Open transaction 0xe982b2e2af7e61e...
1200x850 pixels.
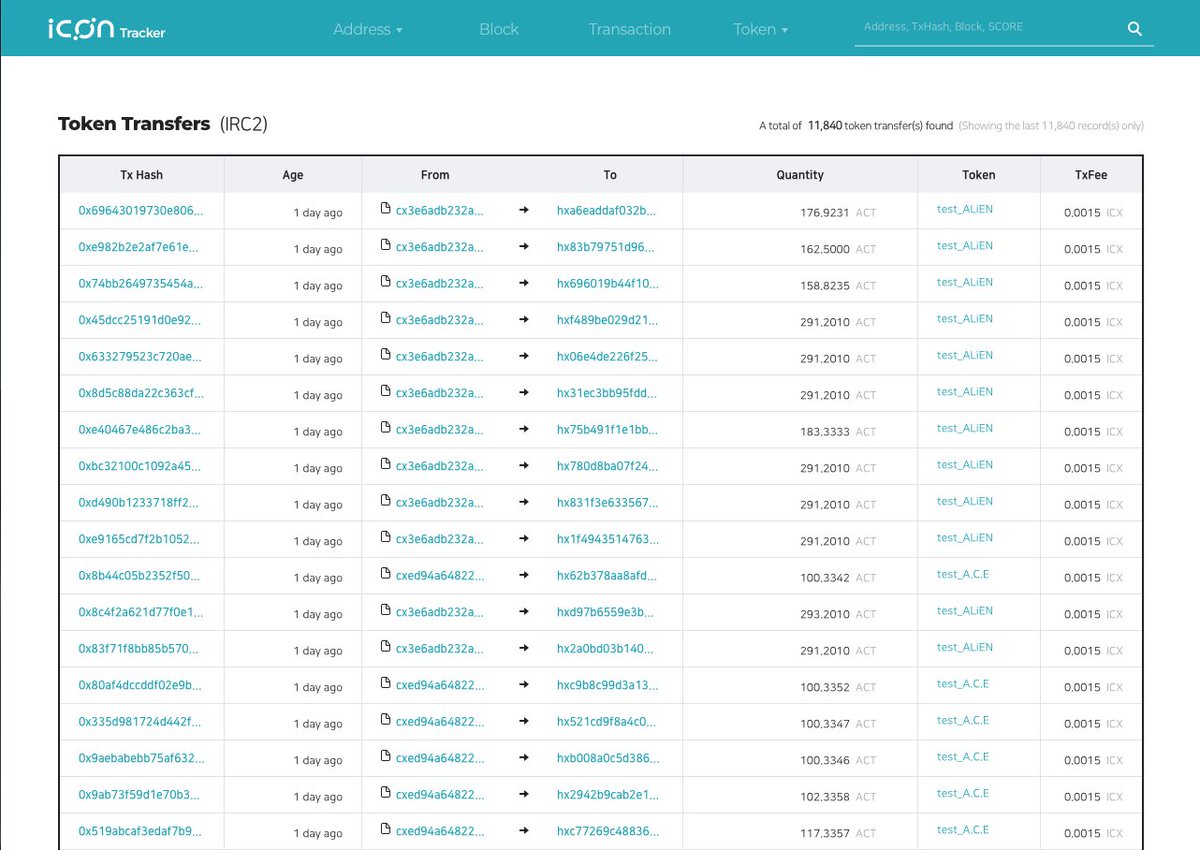coord(139,247)
